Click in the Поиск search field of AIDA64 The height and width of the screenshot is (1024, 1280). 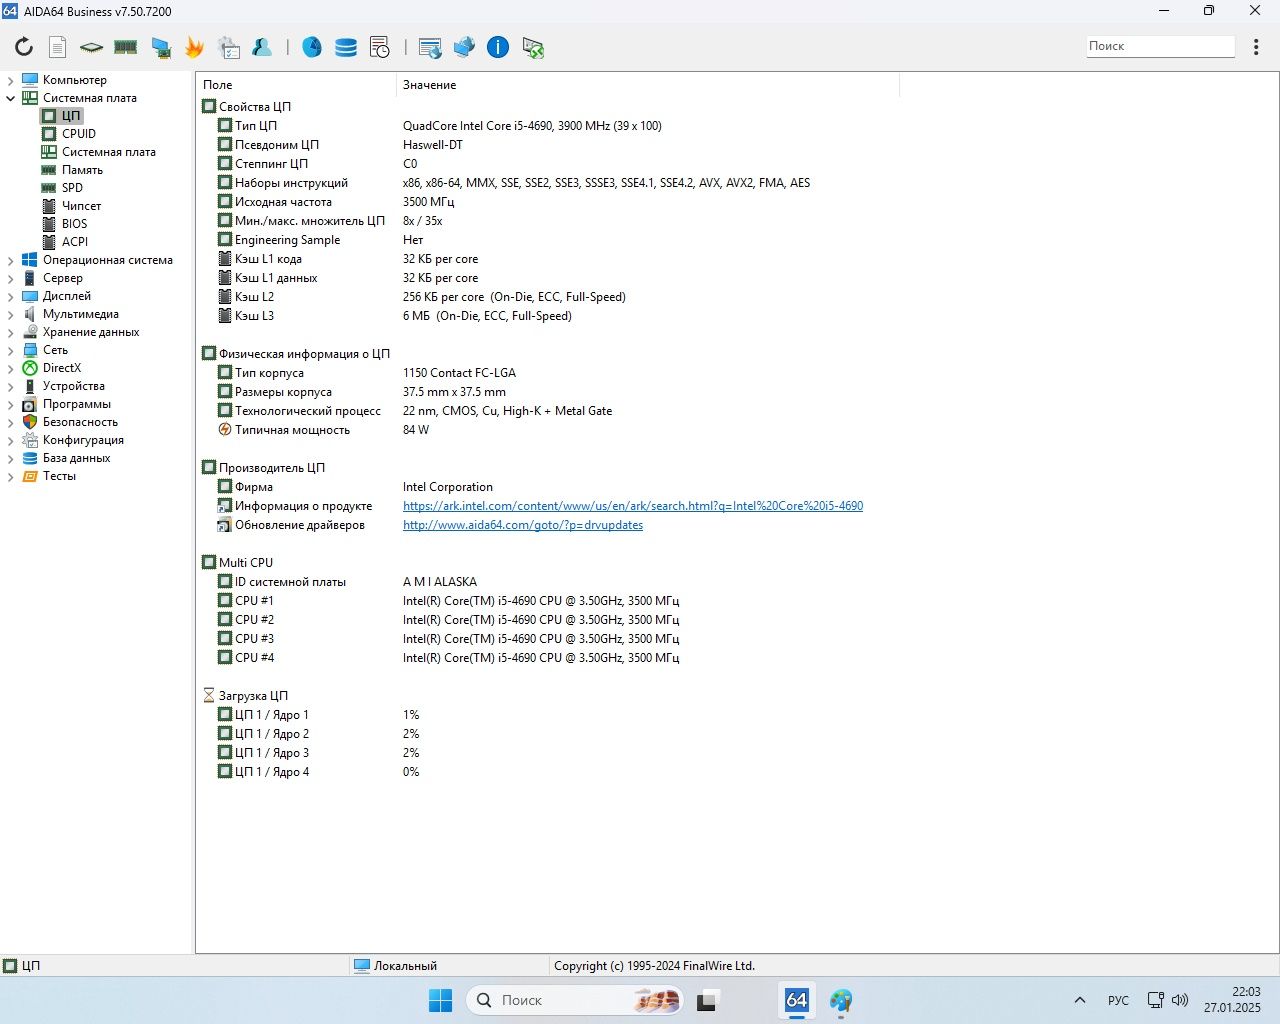pyautogui.click(x=1161, y=46)
